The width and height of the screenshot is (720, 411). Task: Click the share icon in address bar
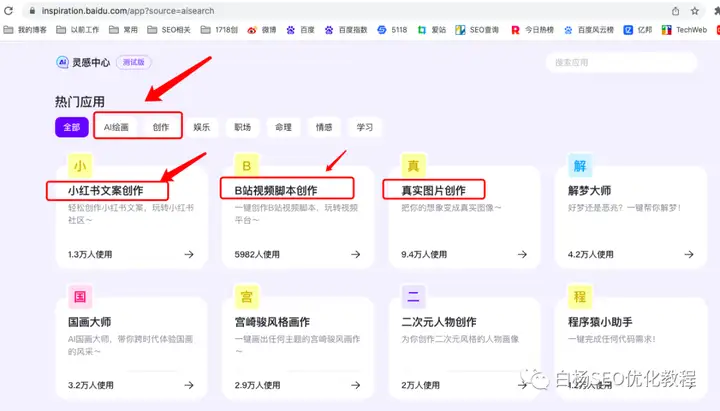pyautogui.click(x=675, y=11)
